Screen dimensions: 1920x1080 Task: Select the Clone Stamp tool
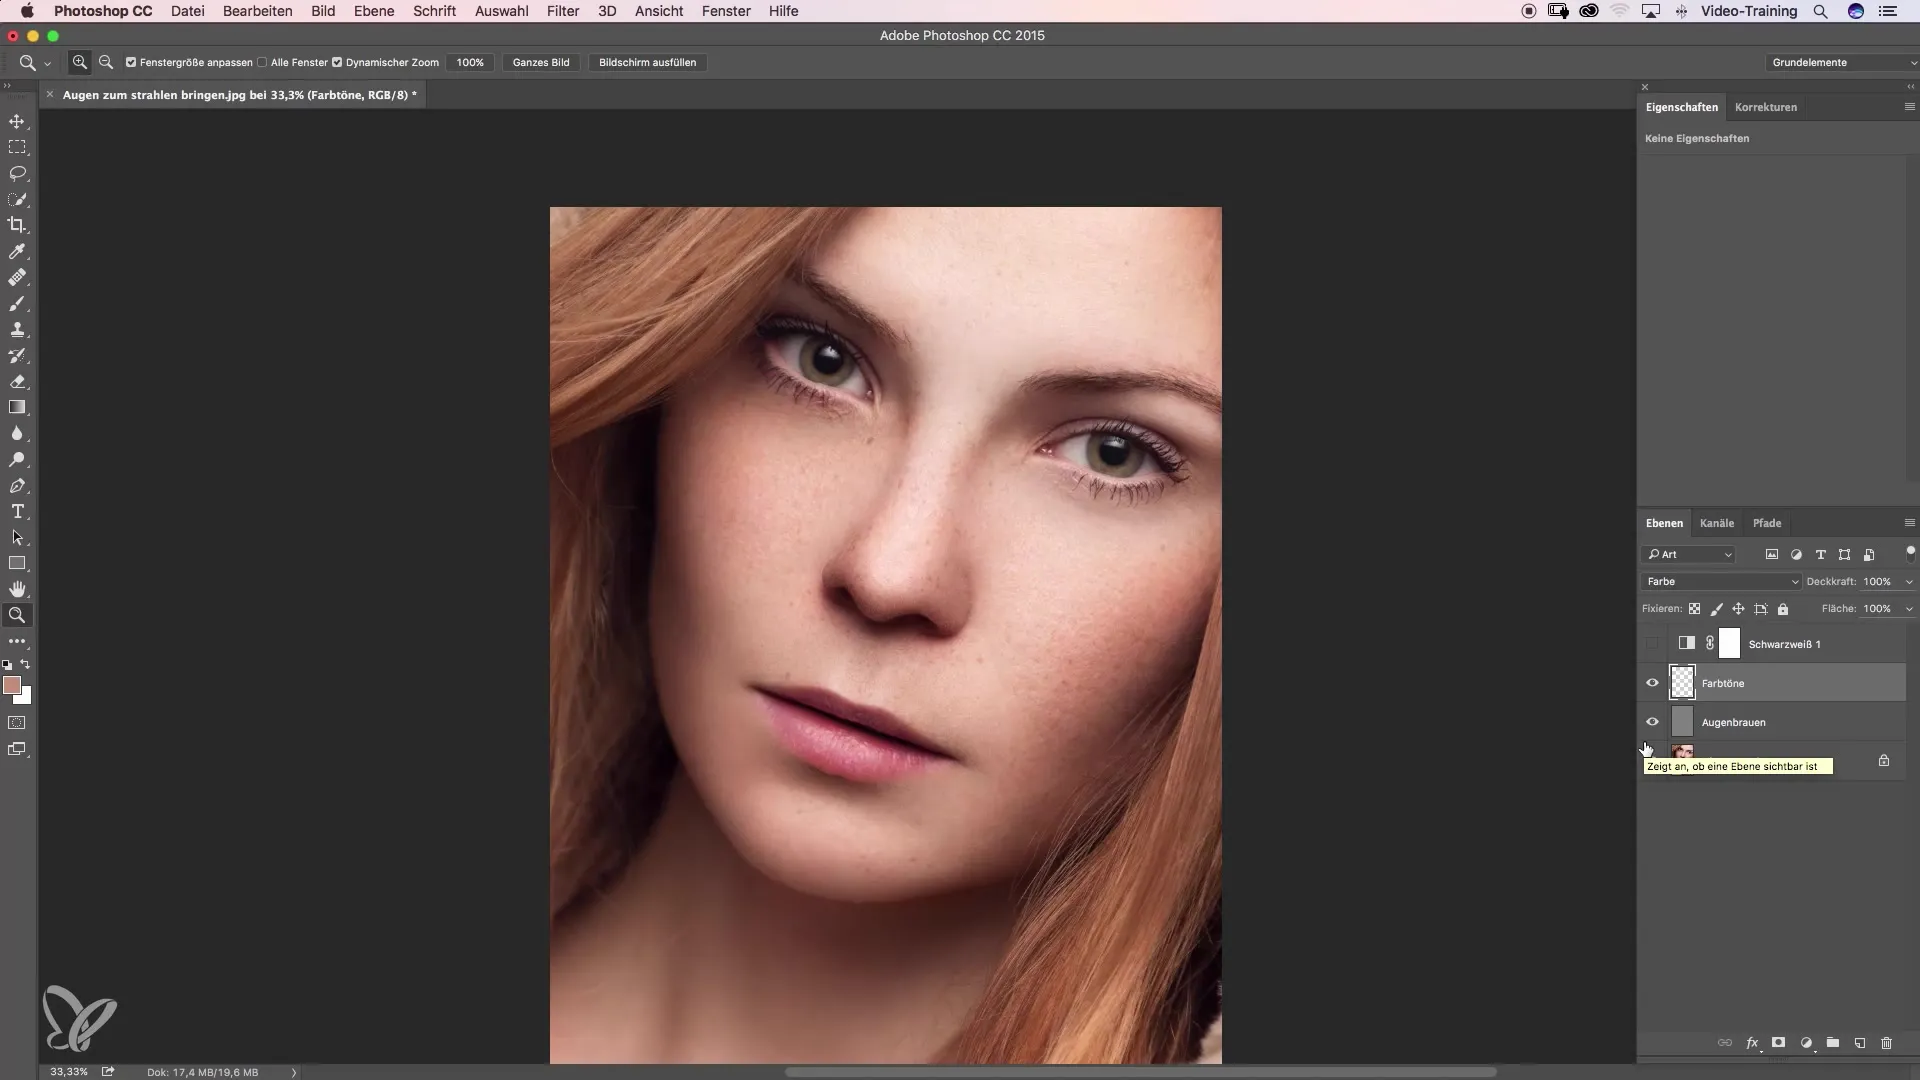17,329
